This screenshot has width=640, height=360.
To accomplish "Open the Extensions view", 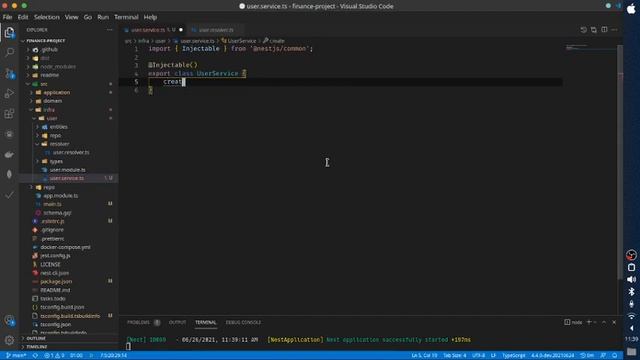I will pos(9,113).
